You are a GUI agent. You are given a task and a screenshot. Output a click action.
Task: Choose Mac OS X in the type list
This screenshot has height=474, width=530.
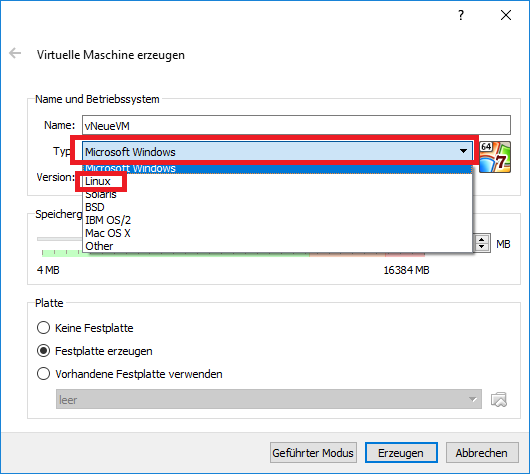[x=277, y=233]
